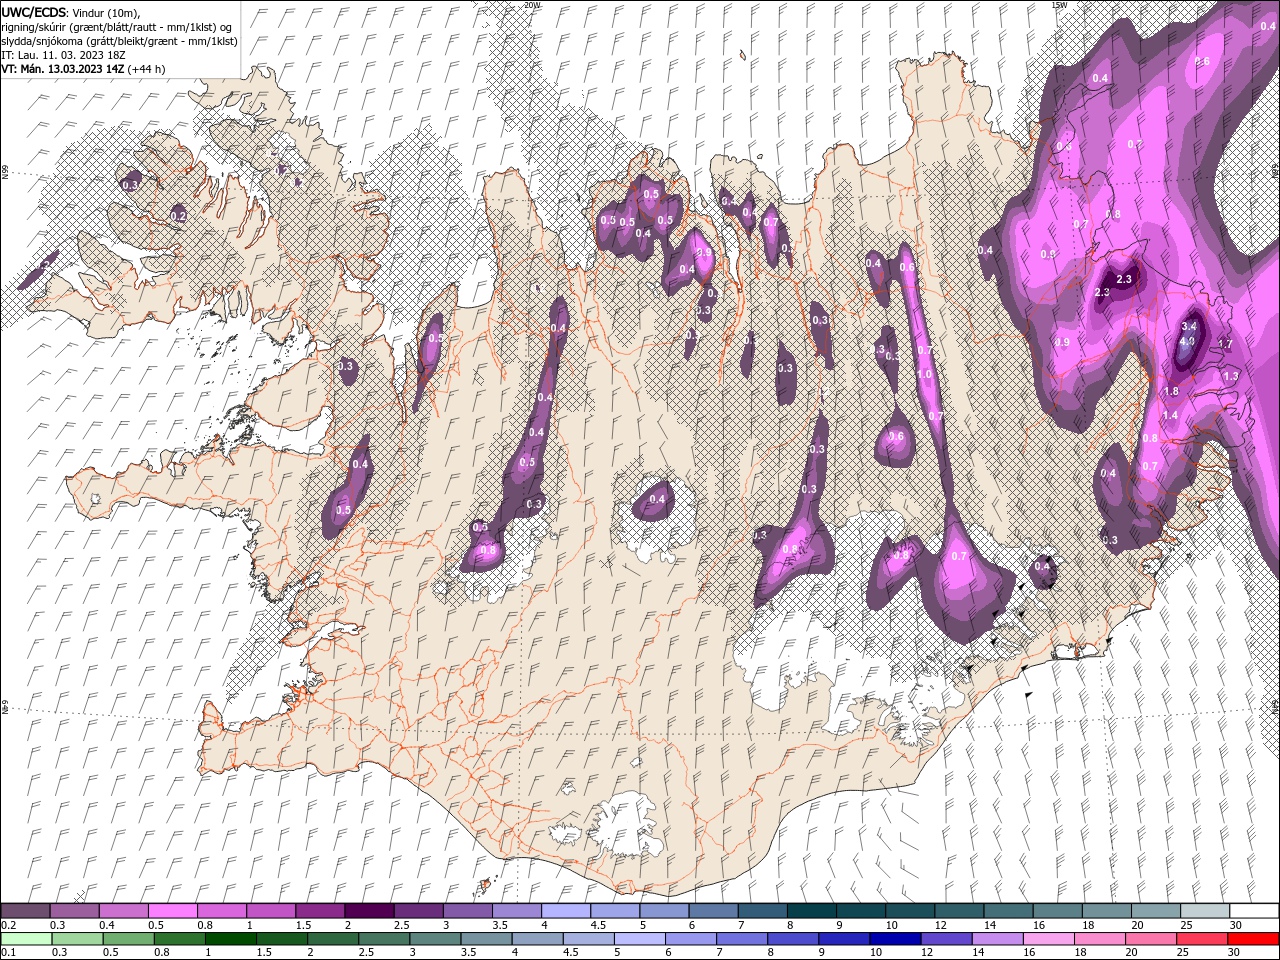Click the pale green 0.1 swatch in bottom legend row

[27, 938]
